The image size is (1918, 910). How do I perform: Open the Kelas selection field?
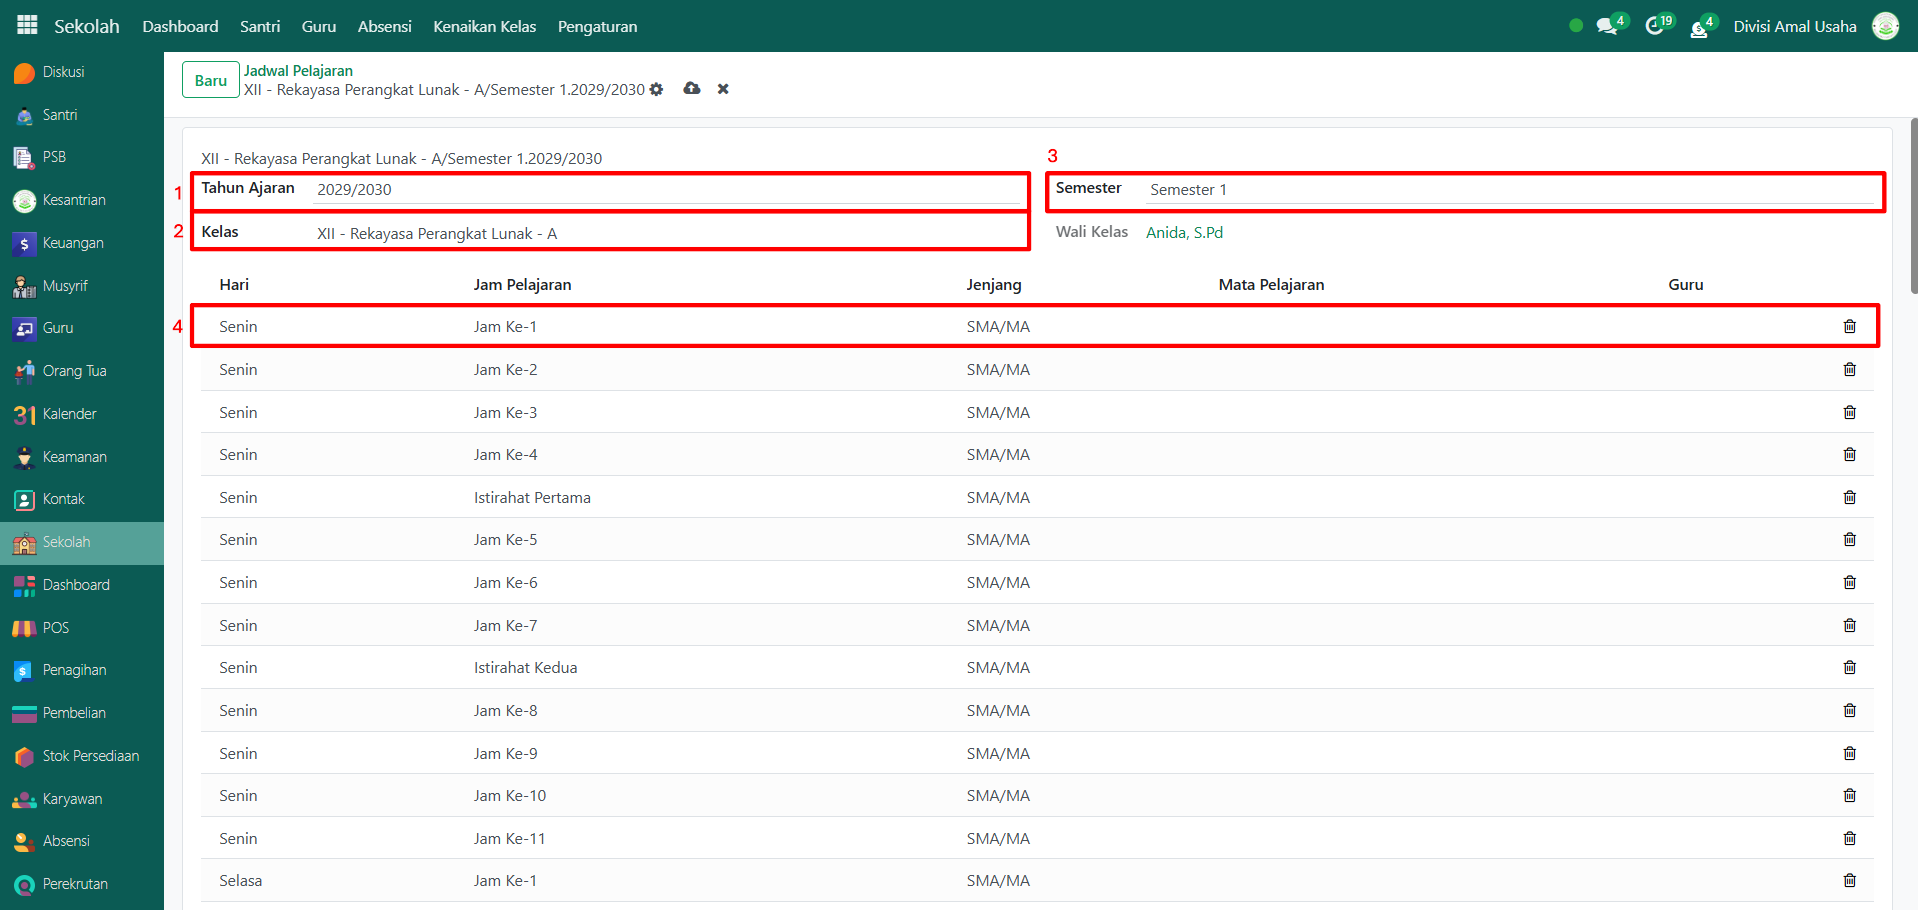(665, 234)
